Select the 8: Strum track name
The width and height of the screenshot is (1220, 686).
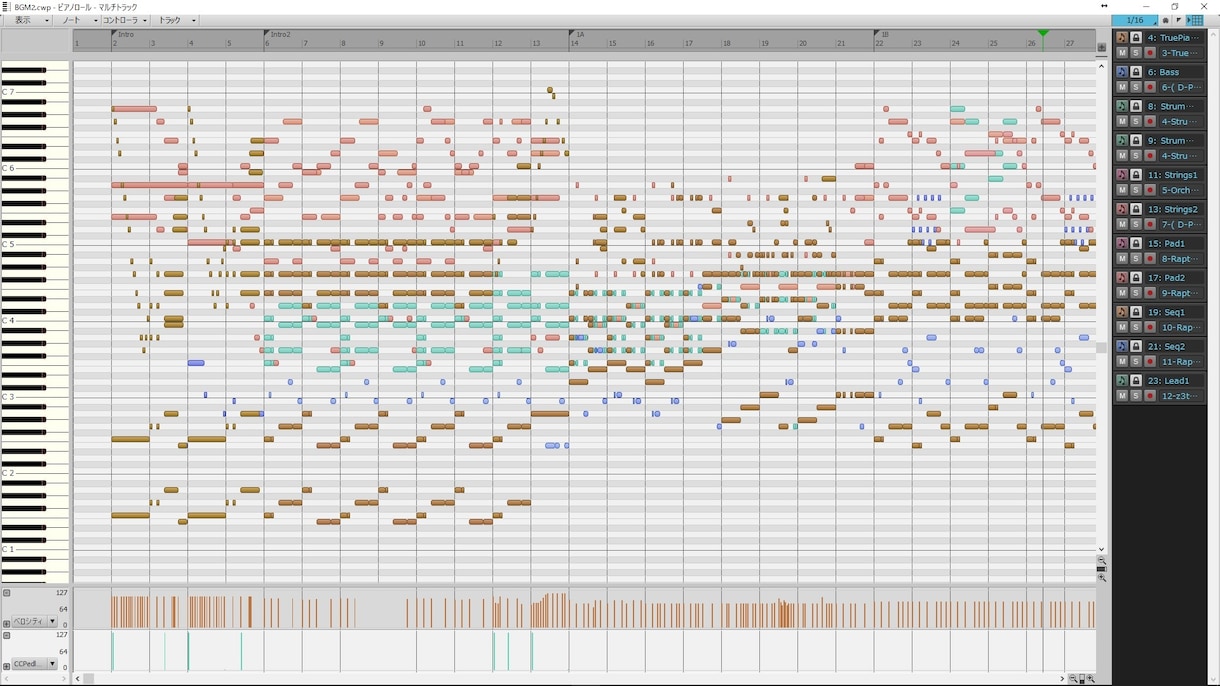click(x=1174, y=106)
